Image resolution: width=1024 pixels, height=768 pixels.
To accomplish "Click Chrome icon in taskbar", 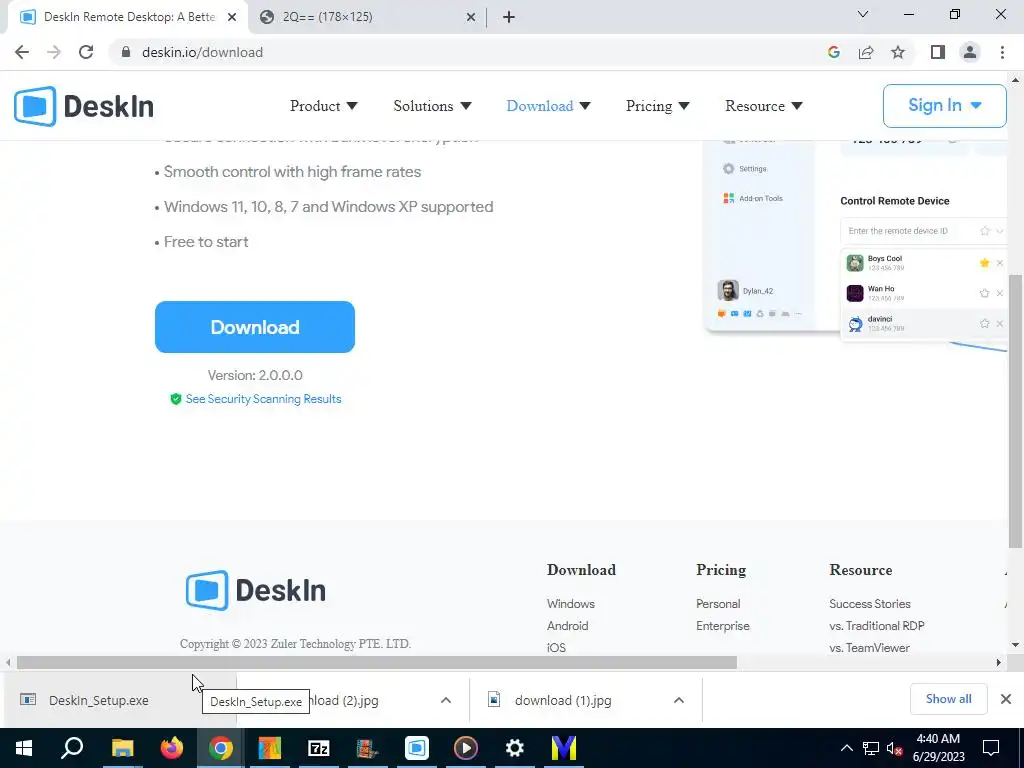I will pyautogui.click(x=221, y=748).
